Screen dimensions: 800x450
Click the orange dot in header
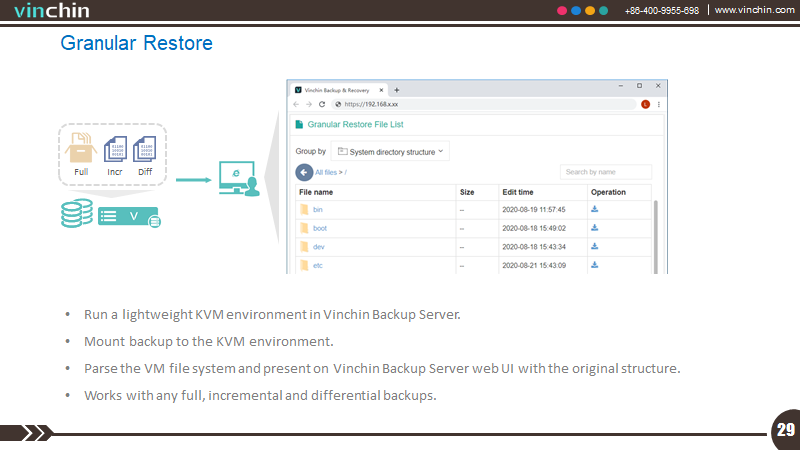pyautogui.click(x=590, y=11)
